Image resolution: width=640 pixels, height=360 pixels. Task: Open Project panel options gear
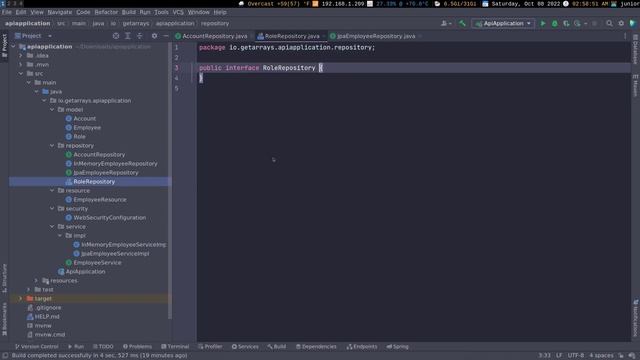click(154, 36)
